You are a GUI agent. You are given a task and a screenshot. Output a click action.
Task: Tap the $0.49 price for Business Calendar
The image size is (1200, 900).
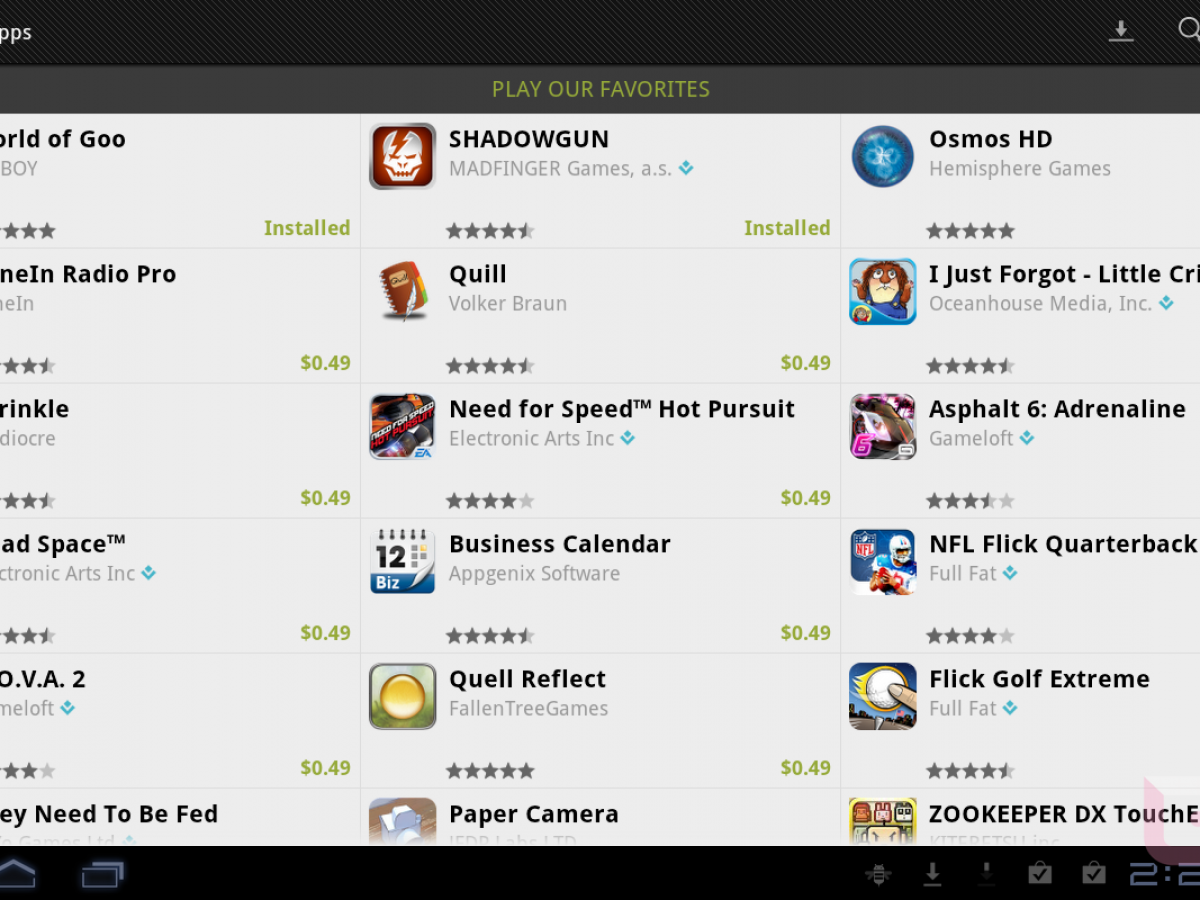[806, 632]
